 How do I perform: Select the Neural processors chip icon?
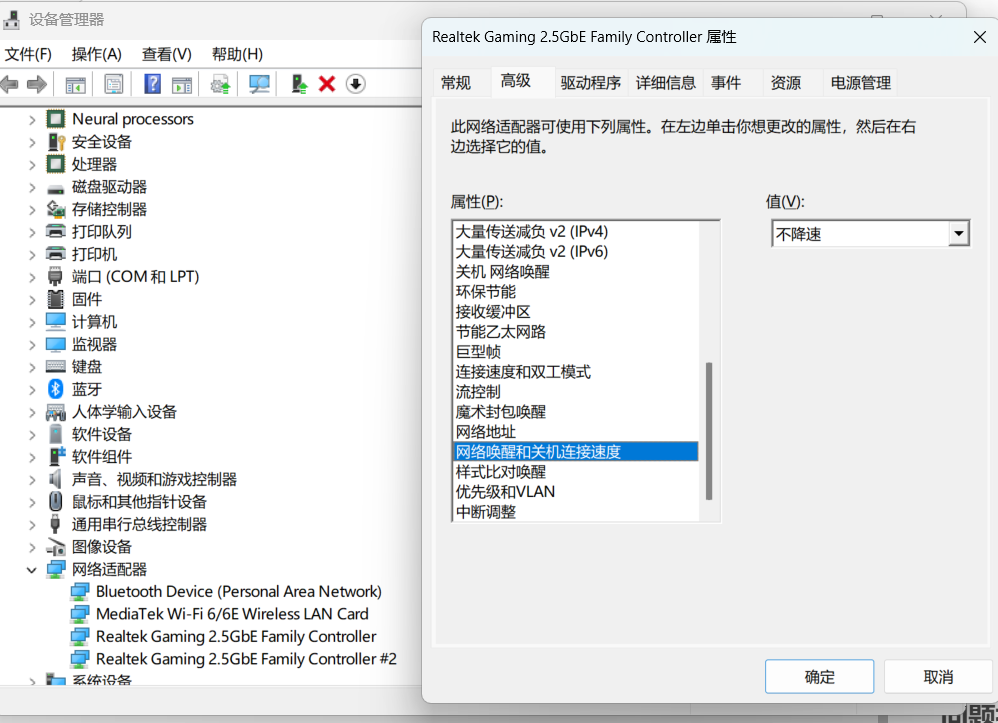56,119
